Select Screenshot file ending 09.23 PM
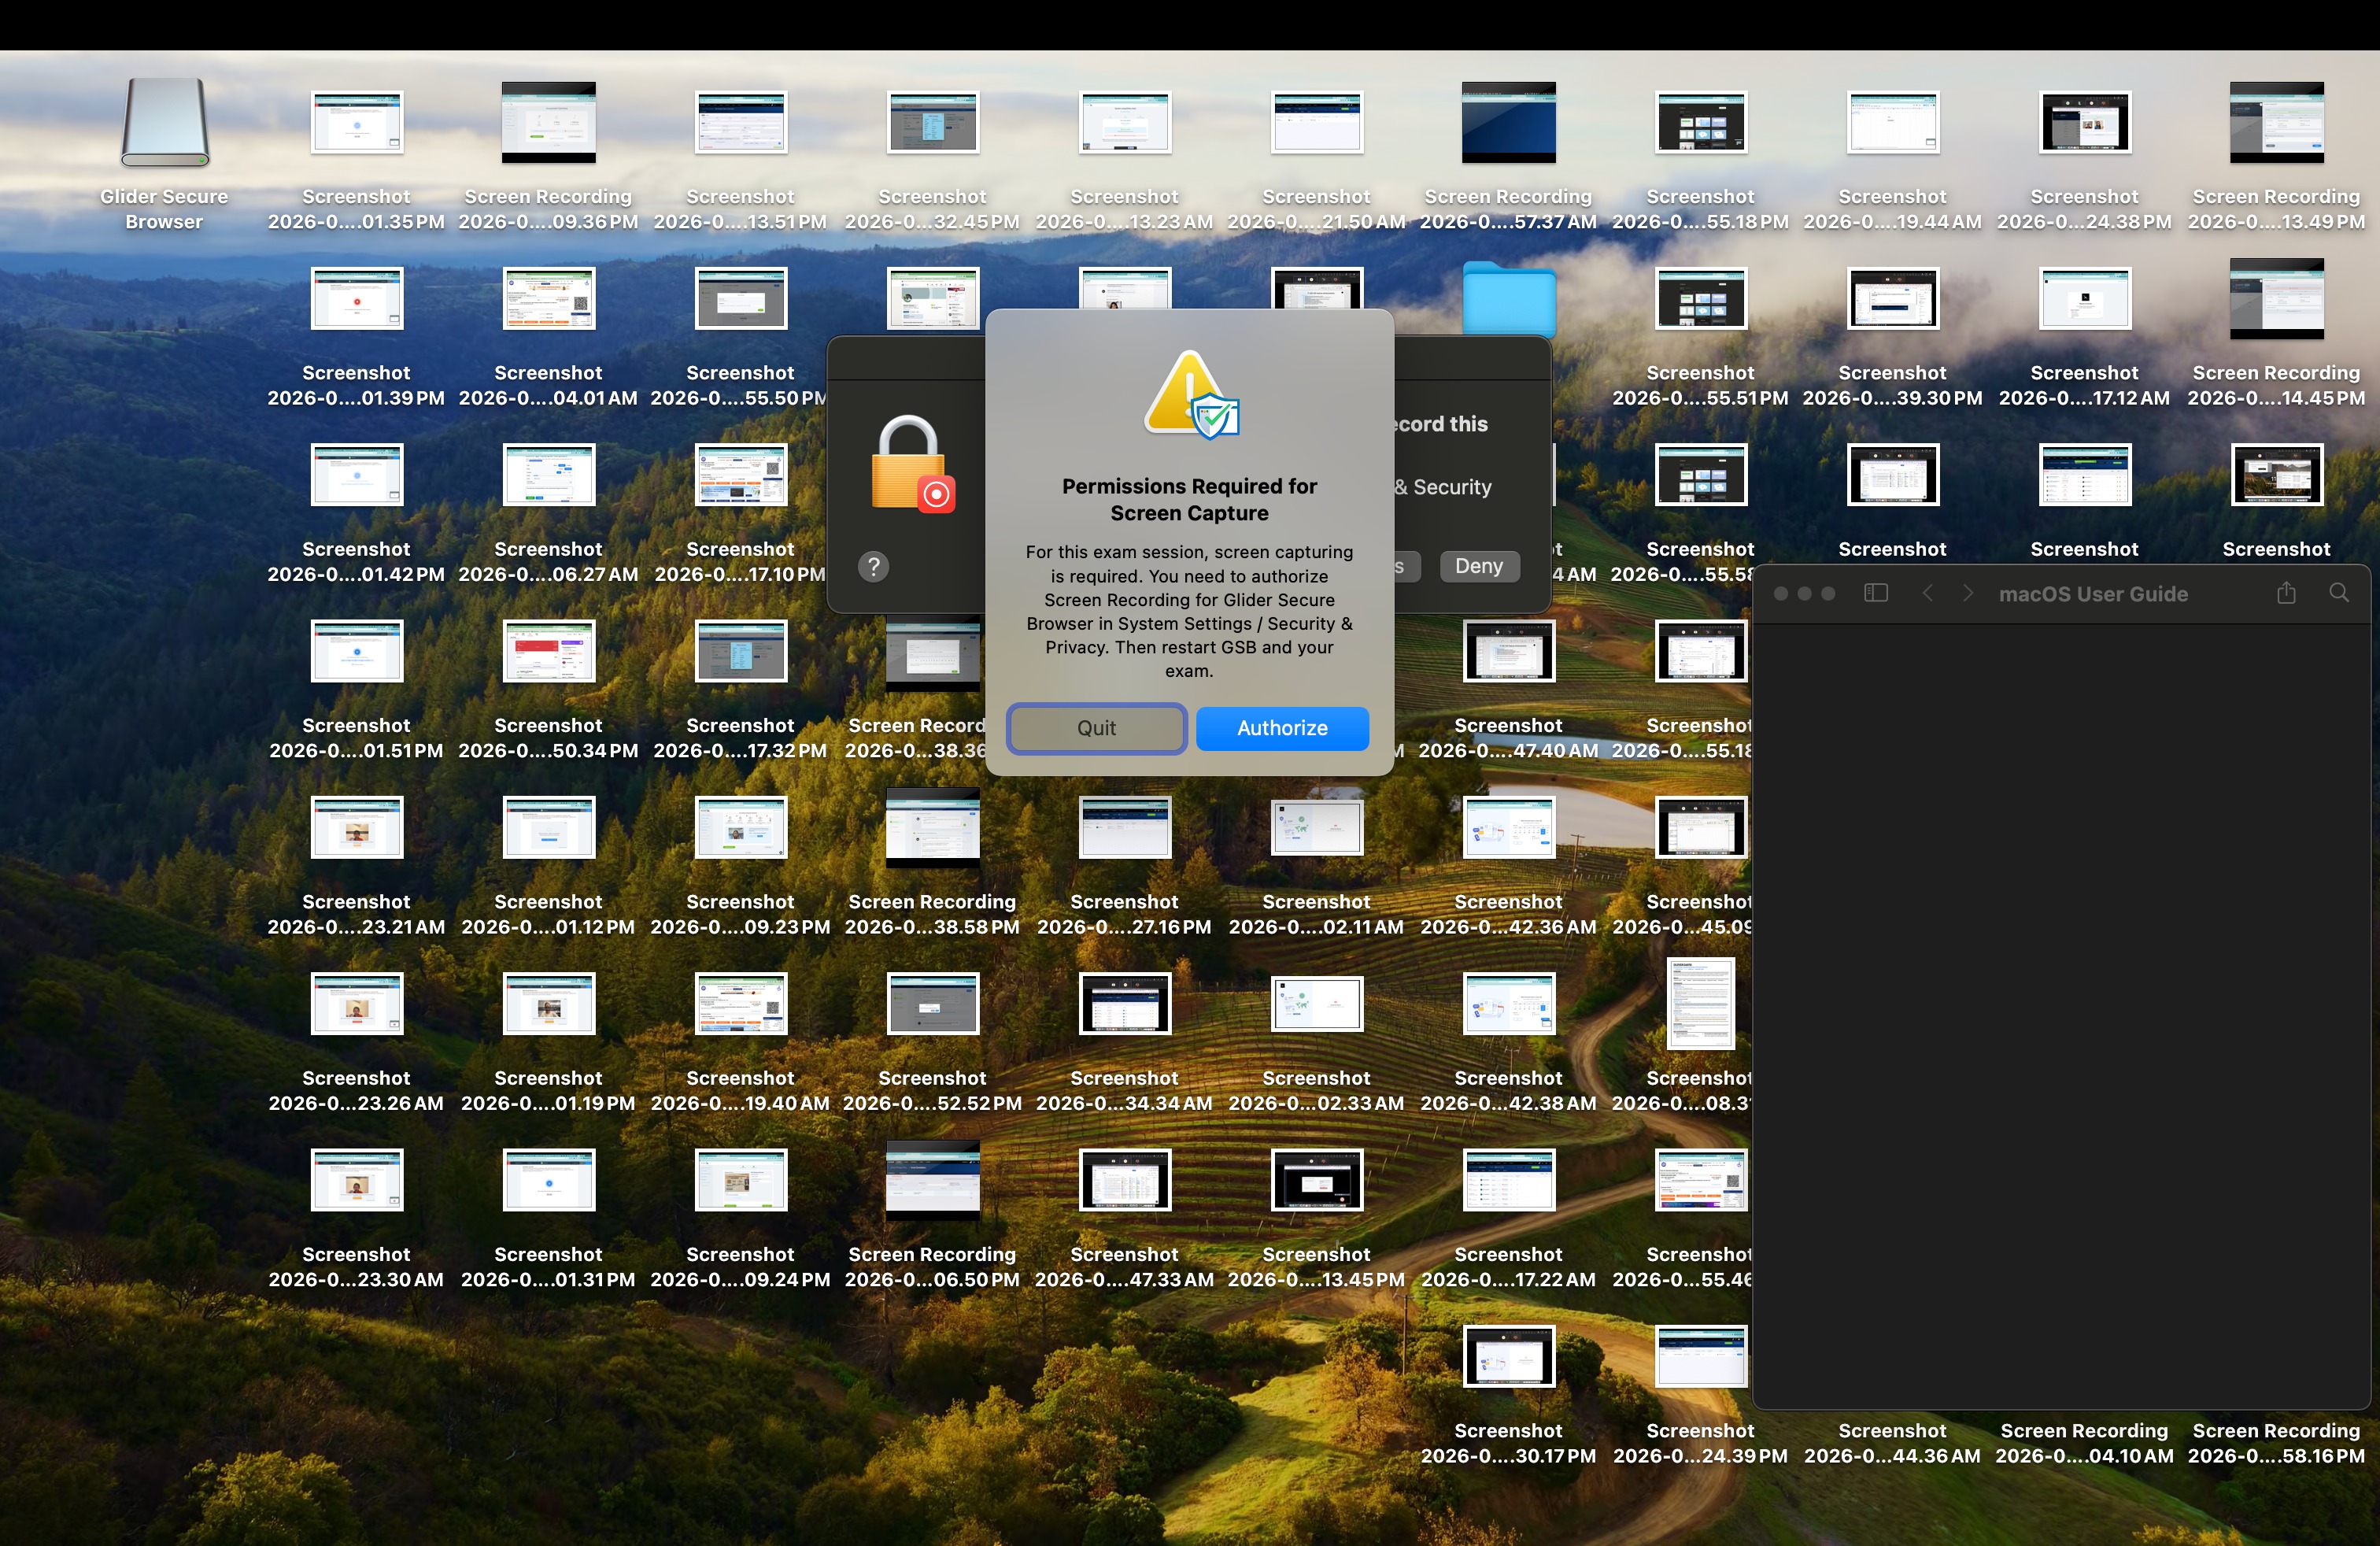This screenshot has height=1546, width=2380. pos(741,826)
